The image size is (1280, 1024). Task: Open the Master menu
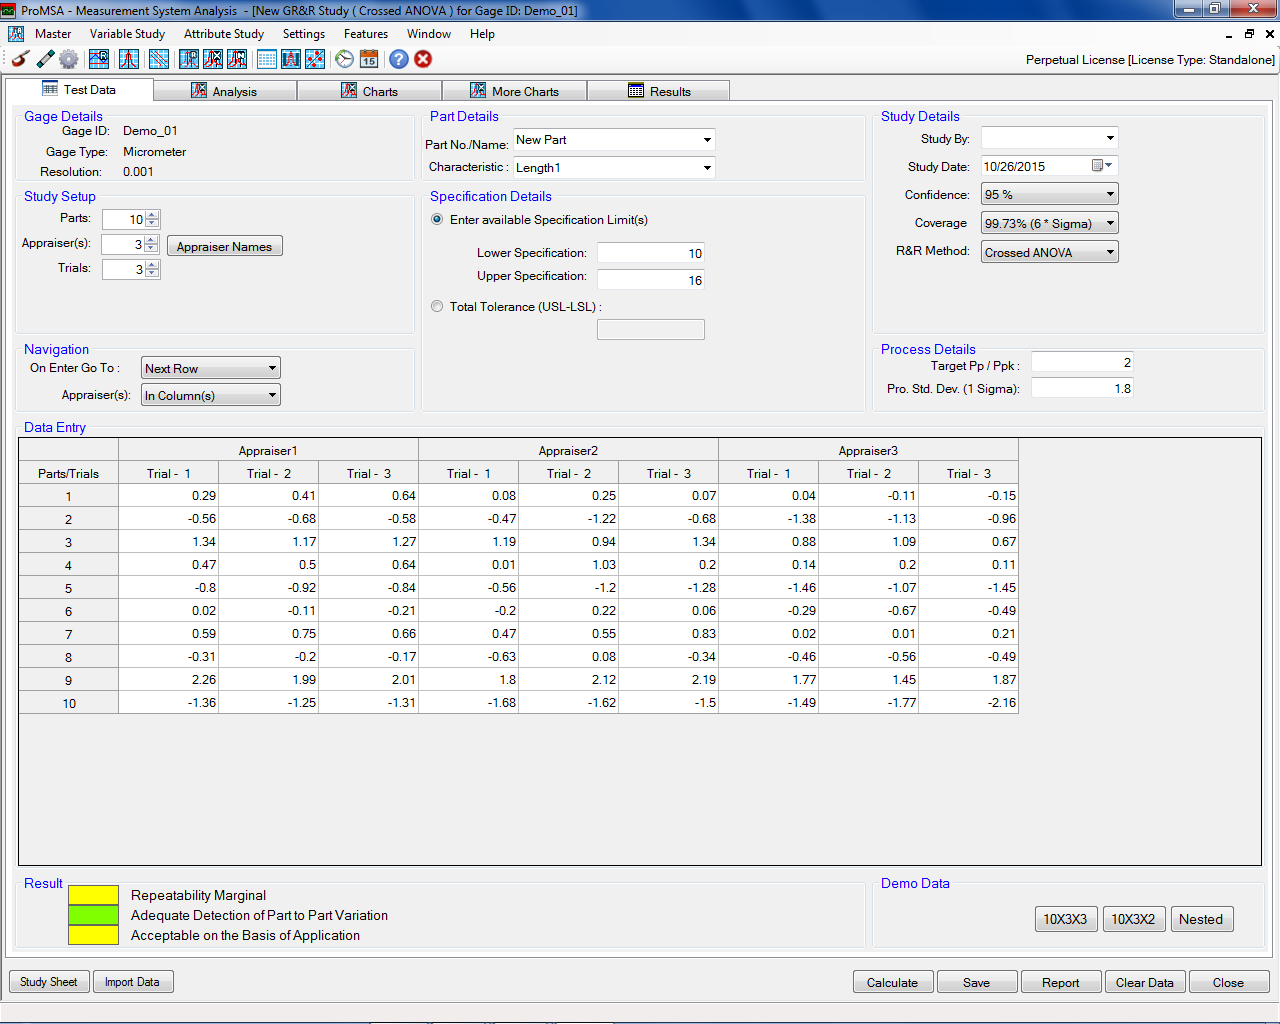click(x=53, y=33)
